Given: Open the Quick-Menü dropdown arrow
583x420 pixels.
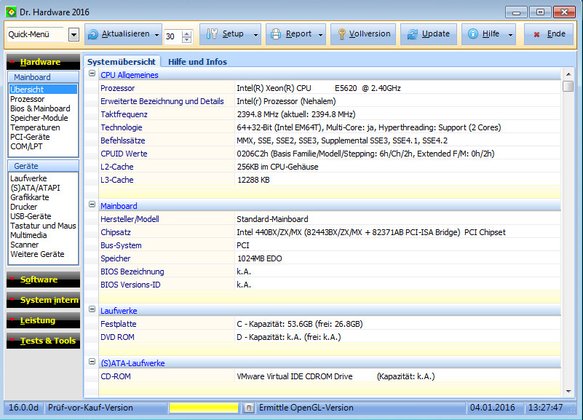Looking at the screenshot, I should tap(74, 35).
